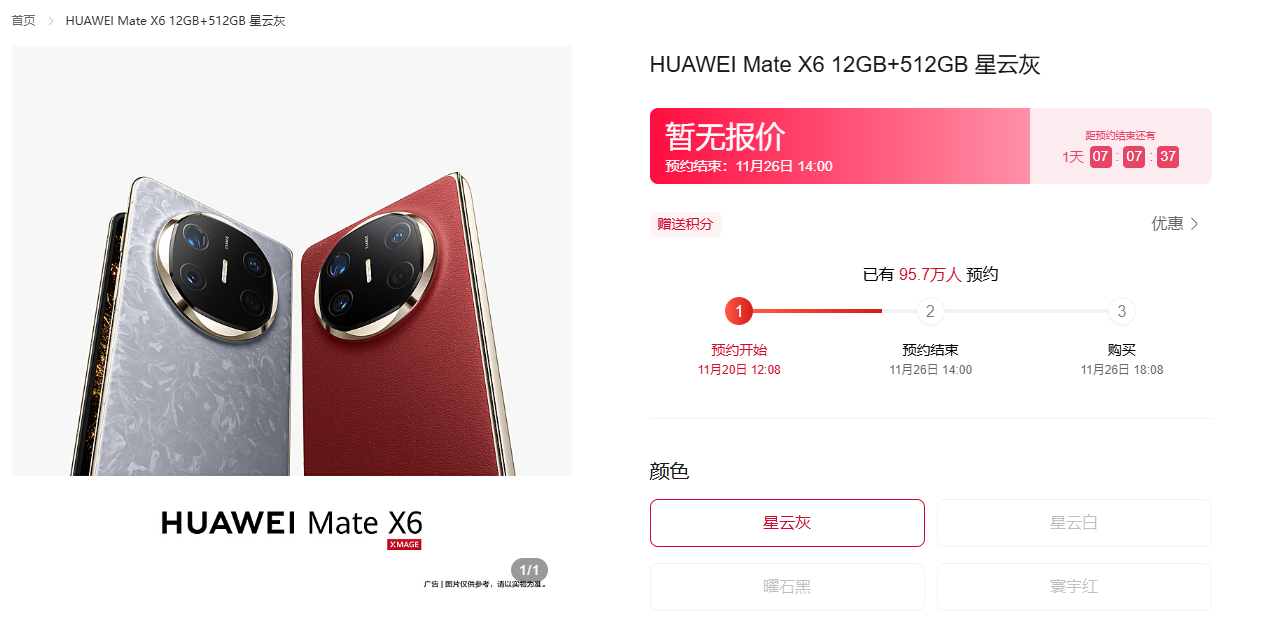This screenshot has height=620, width=1269.
Task: Click the breadcrumb chevron separator
Action: [51, 21]
